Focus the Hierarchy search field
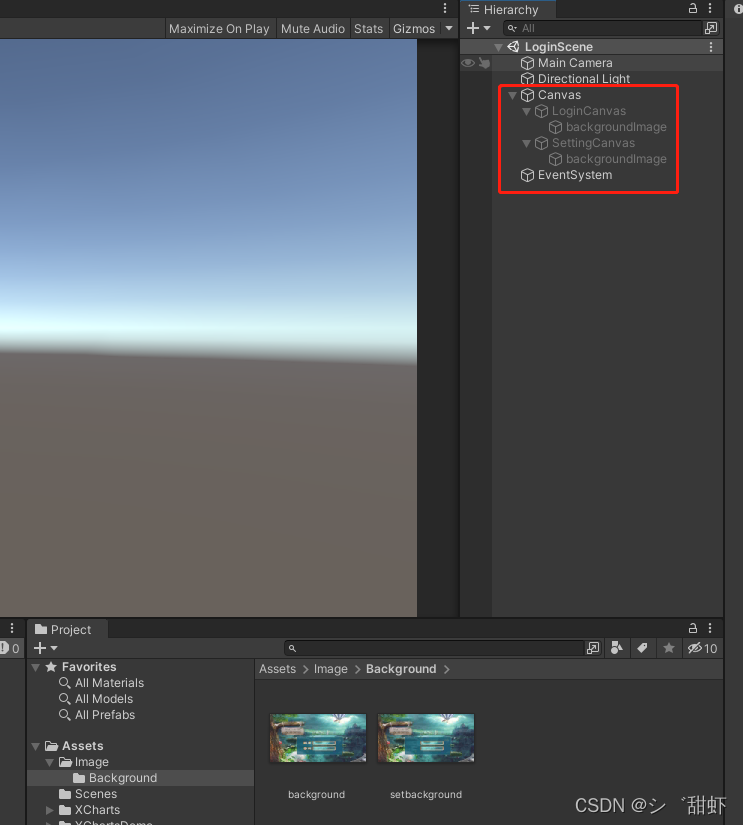Image resolution: width=743 pixels, height=825 pixels. [603, 28]
